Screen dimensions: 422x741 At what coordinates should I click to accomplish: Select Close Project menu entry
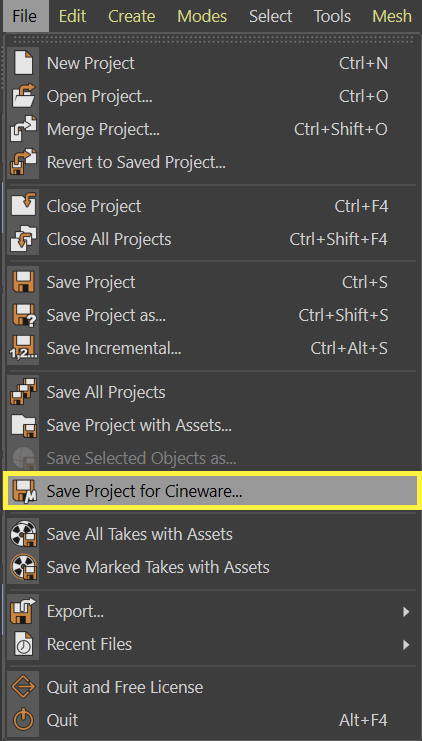point(212,206)
